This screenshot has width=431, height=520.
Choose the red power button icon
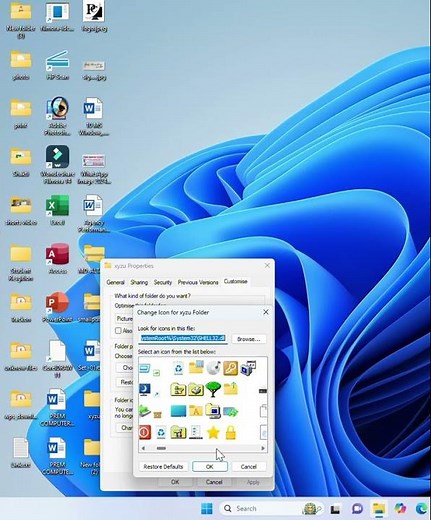tap(144, 432)
